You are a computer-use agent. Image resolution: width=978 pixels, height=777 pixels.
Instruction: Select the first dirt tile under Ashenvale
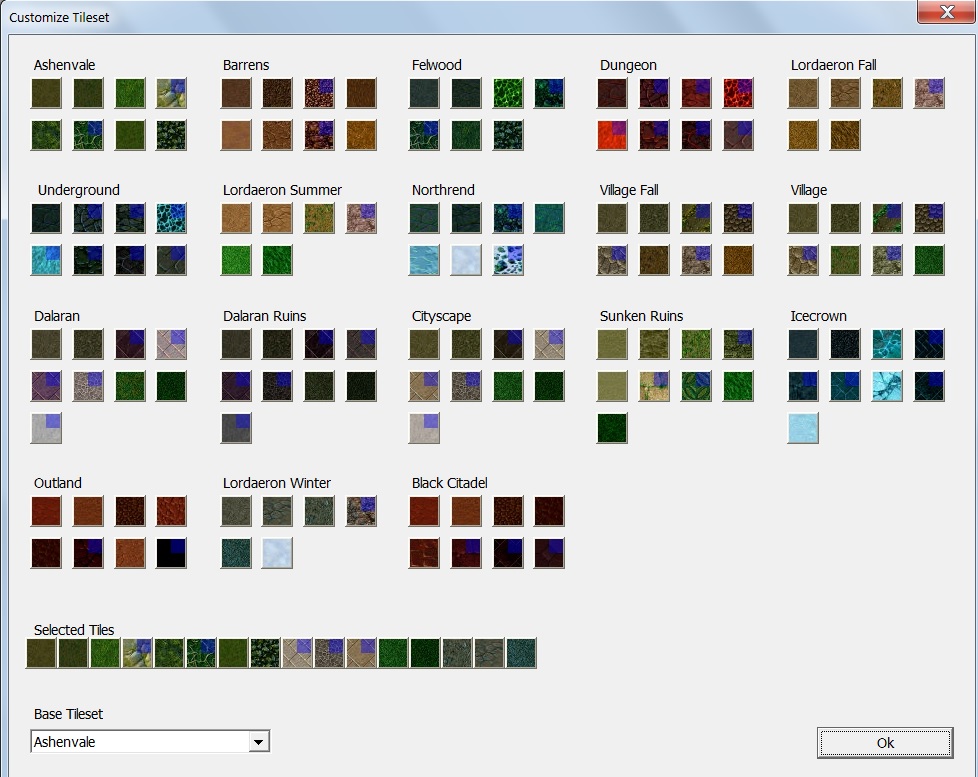click(46, 93)
